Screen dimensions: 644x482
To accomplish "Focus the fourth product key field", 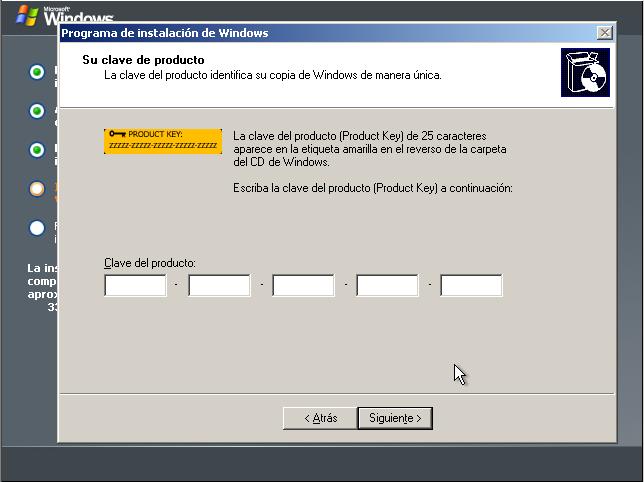I will click(387, 286).
